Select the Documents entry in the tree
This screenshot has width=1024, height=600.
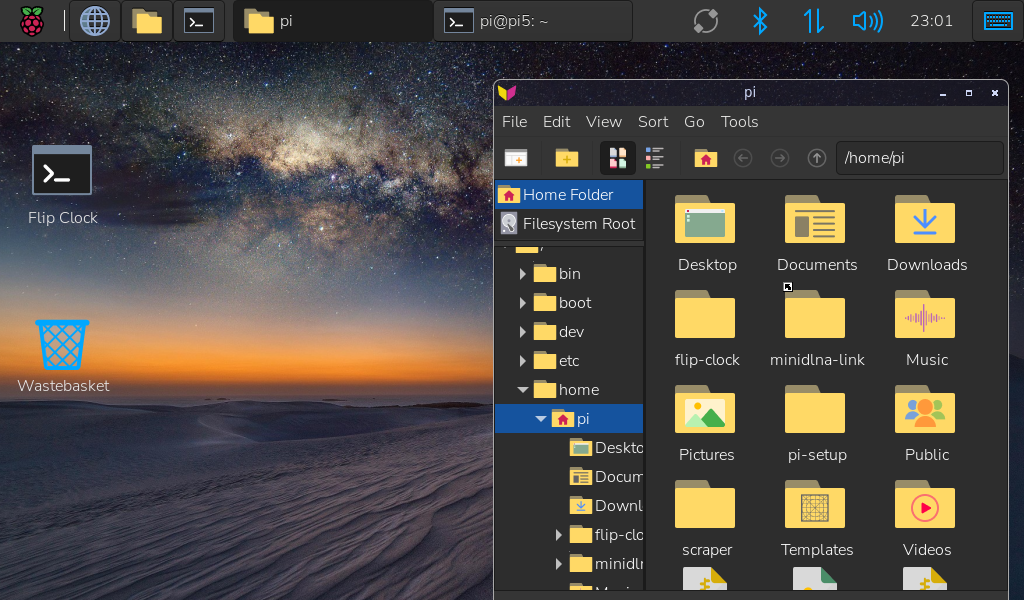tap(606, 477)
